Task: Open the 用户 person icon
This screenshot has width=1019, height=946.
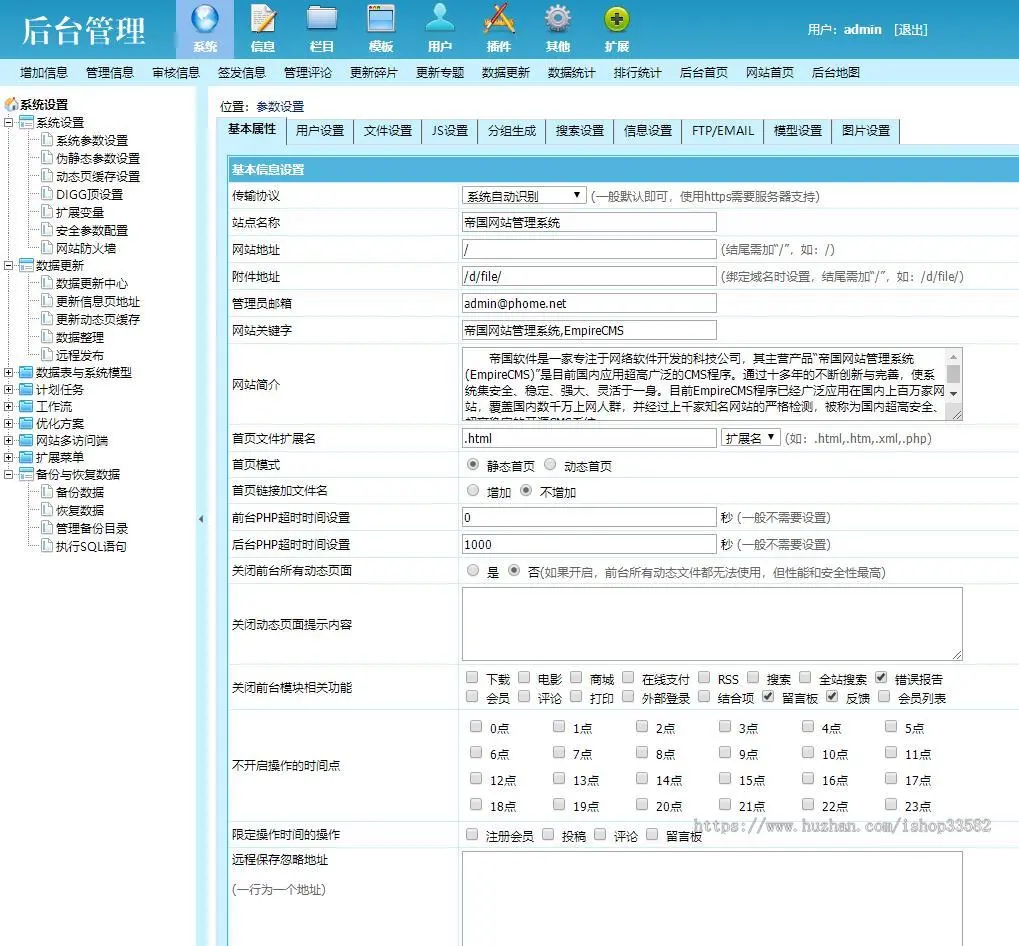Action: 440,19
